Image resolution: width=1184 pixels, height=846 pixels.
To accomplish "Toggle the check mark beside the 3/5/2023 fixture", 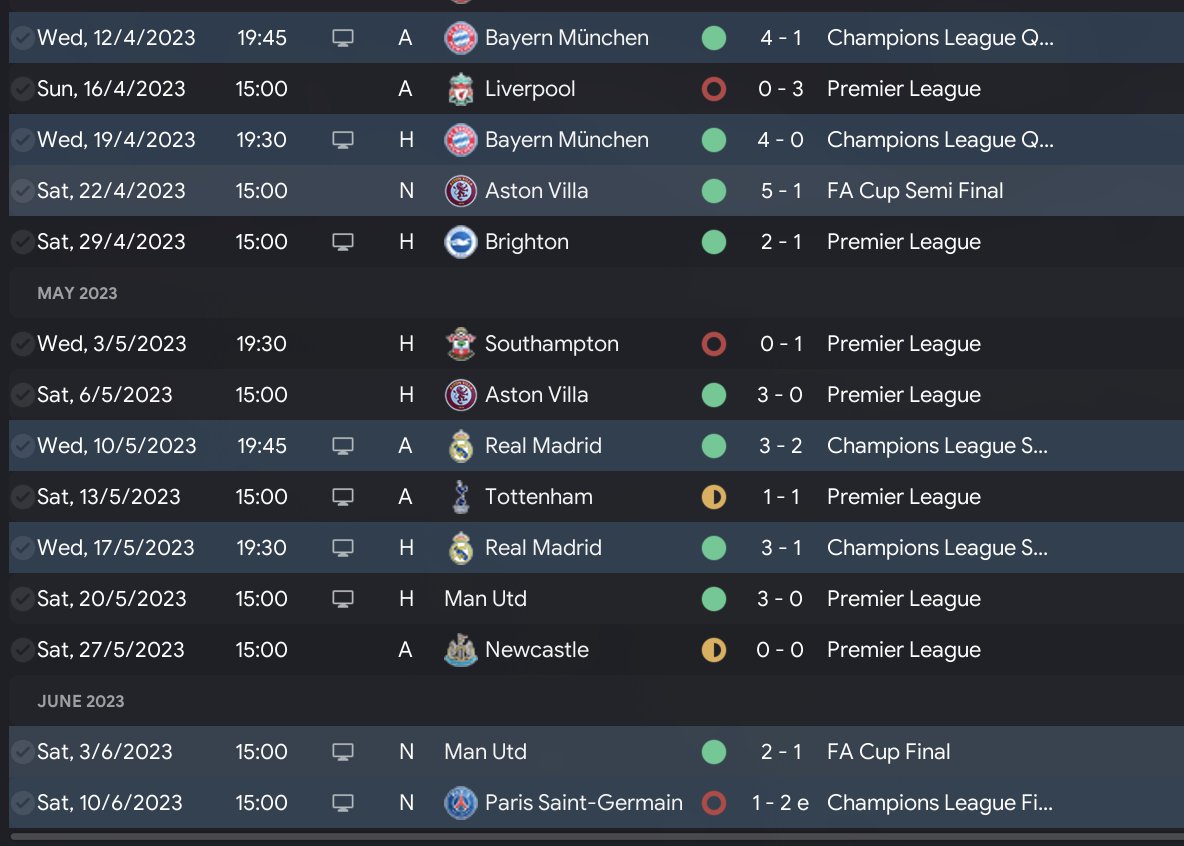I will [22, 344].
